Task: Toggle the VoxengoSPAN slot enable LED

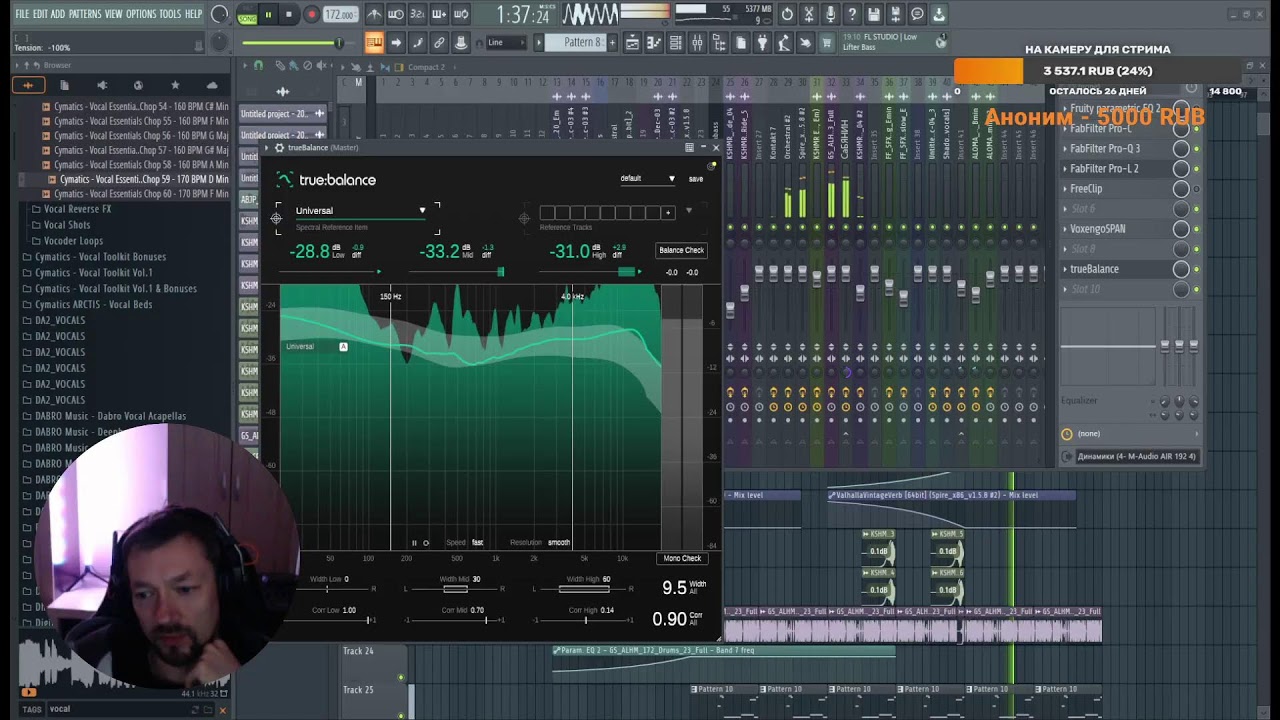Action: coord(1196,229)
